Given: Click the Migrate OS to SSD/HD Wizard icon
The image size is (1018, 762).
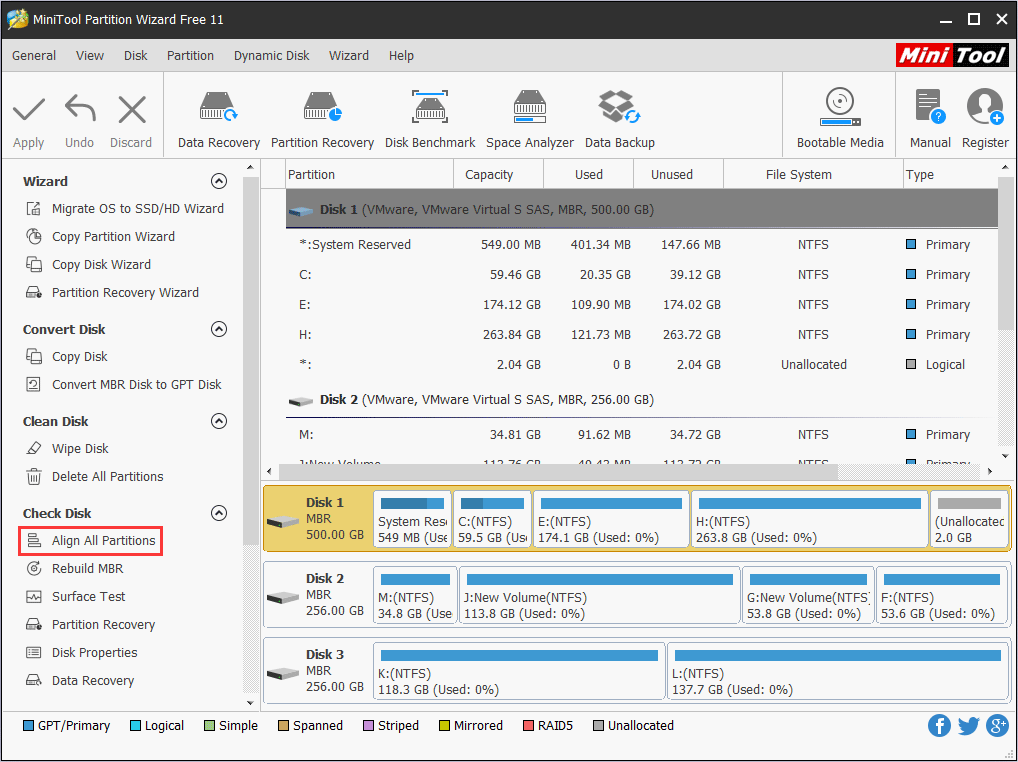Looking at the screenshot, I should click(33, 208).
